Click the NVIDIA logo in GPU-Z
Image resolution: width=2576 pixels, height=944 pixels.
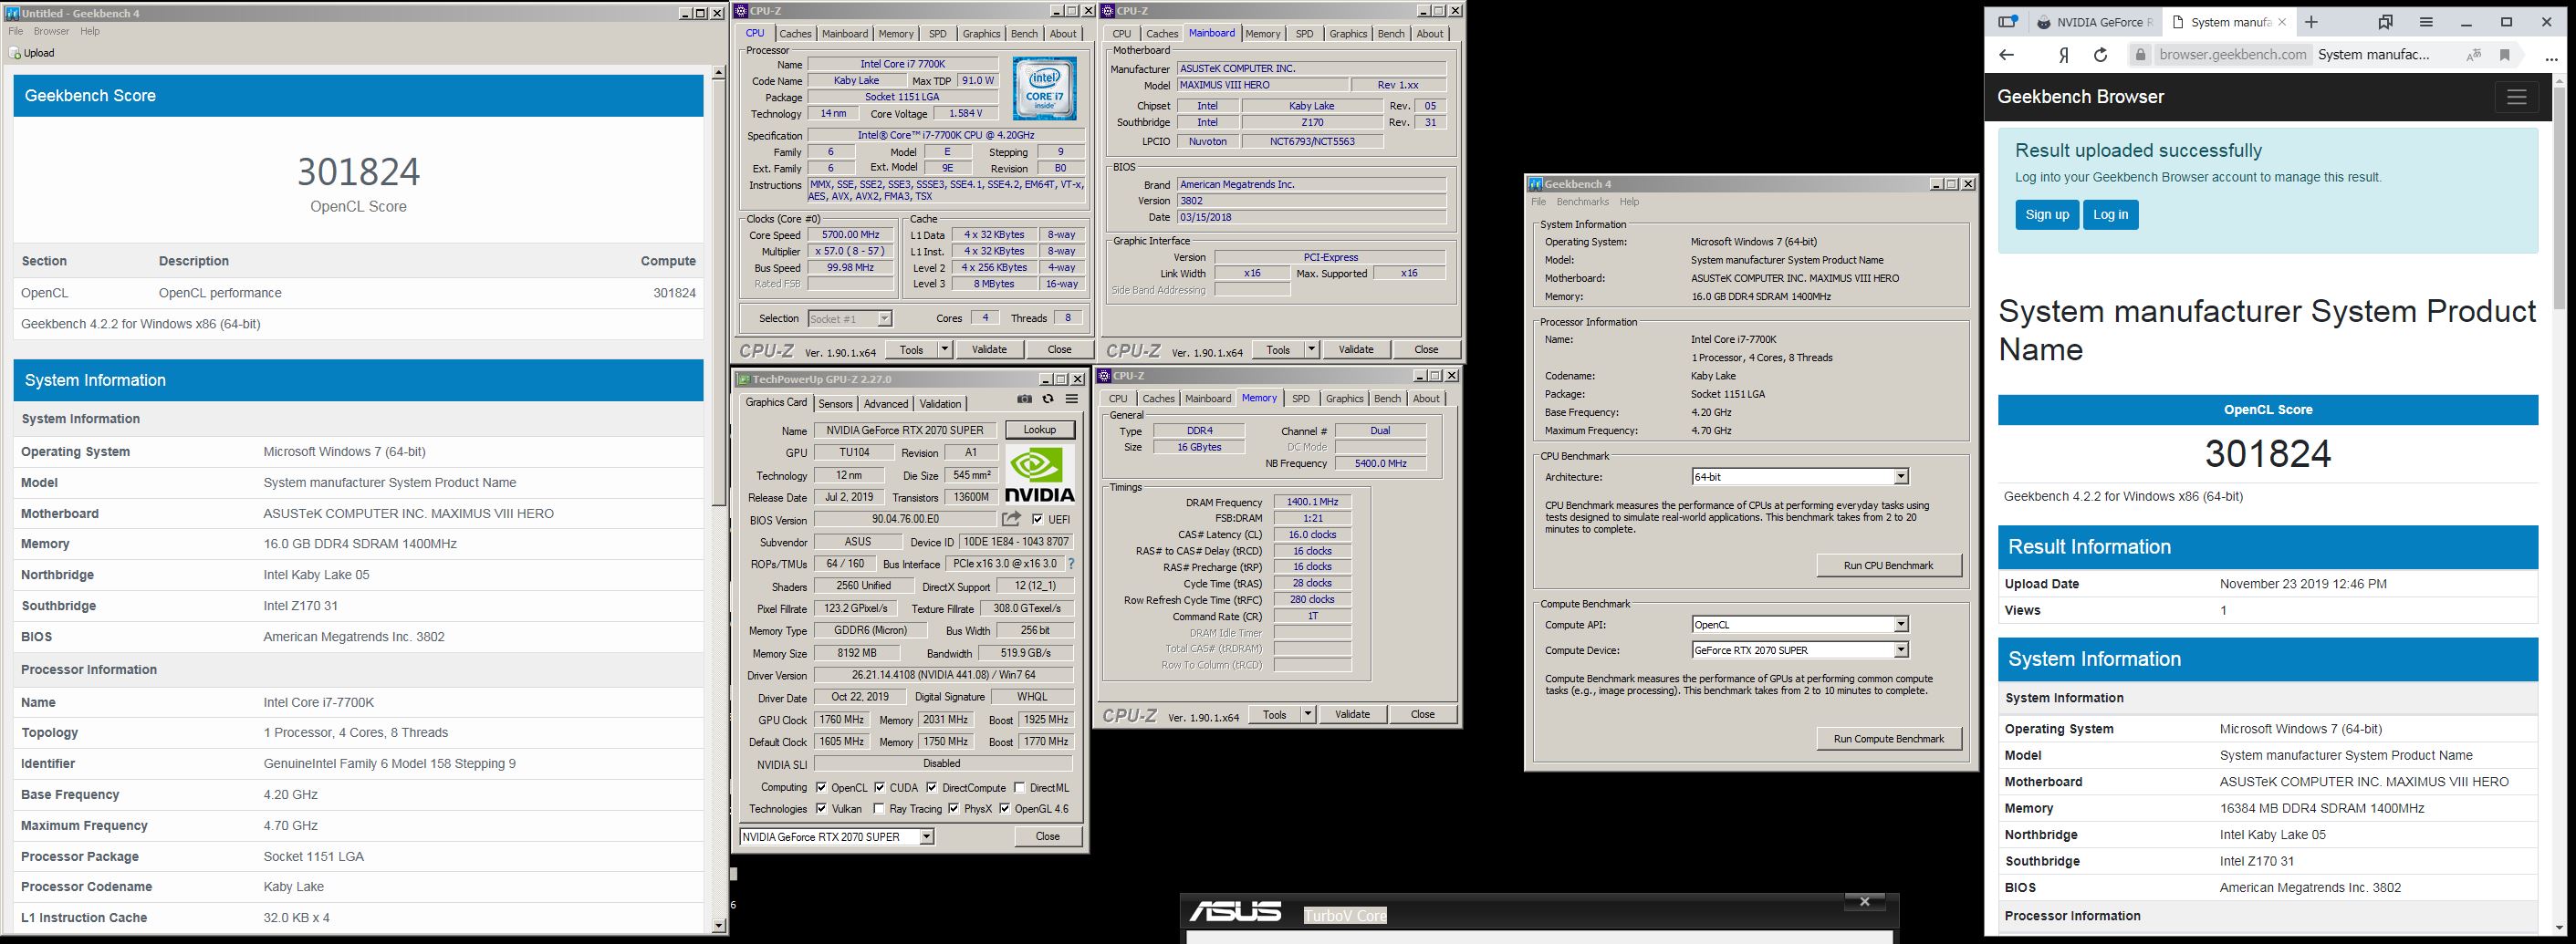(1040, 475)
